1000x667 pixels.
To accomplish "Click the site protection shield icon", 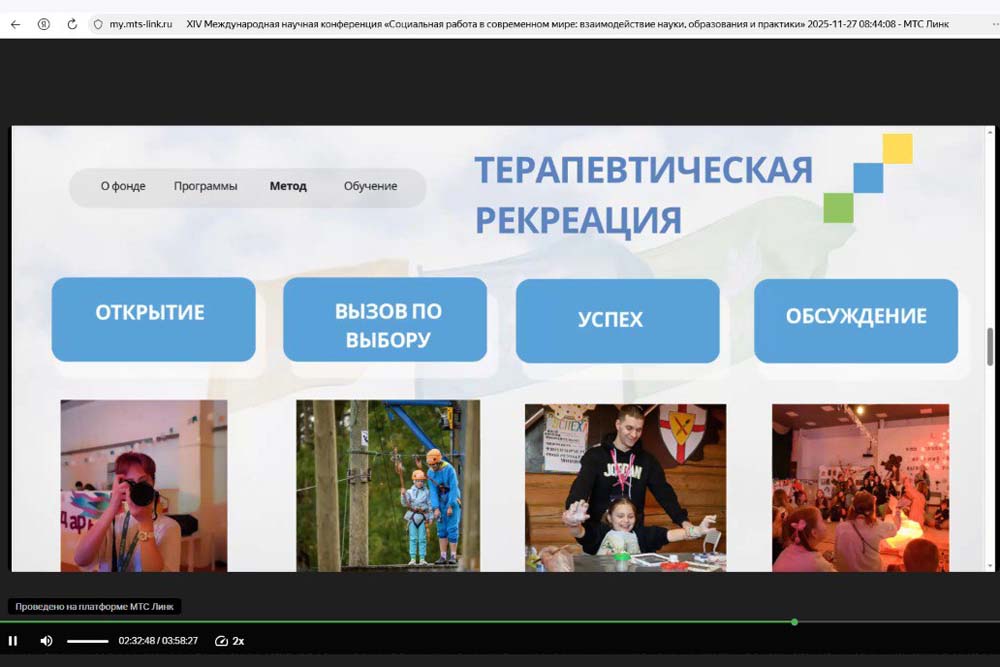I will click(x=97, y=24).
